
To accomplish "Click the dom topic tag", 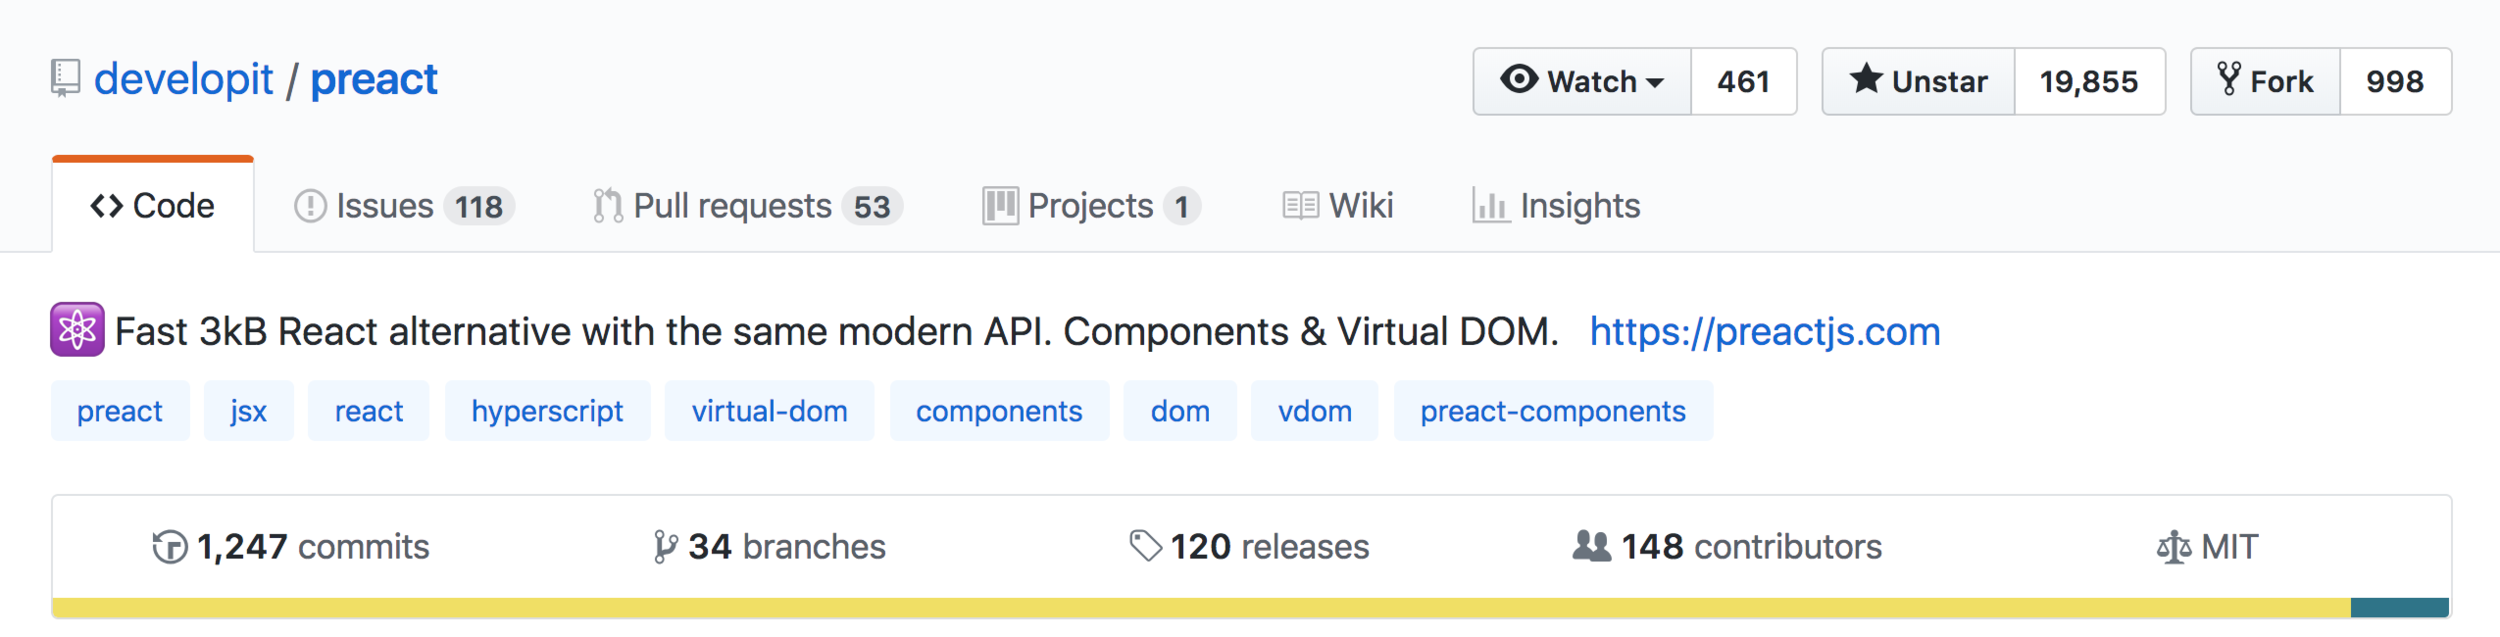I will tap(1180, 411).
